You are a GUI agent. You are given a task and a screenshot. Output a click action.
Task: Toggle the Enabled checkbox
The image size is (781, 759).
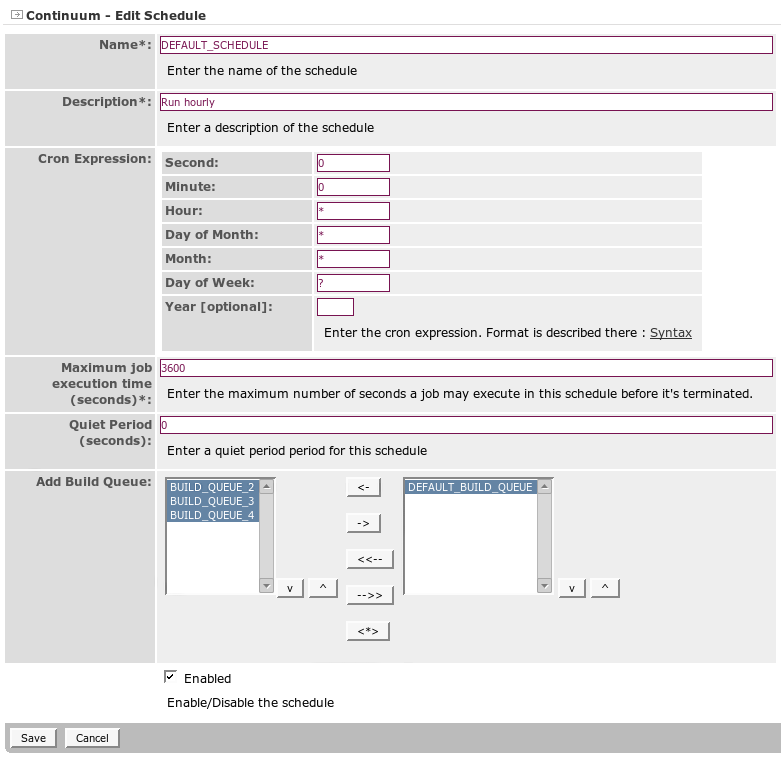[171, 677]
